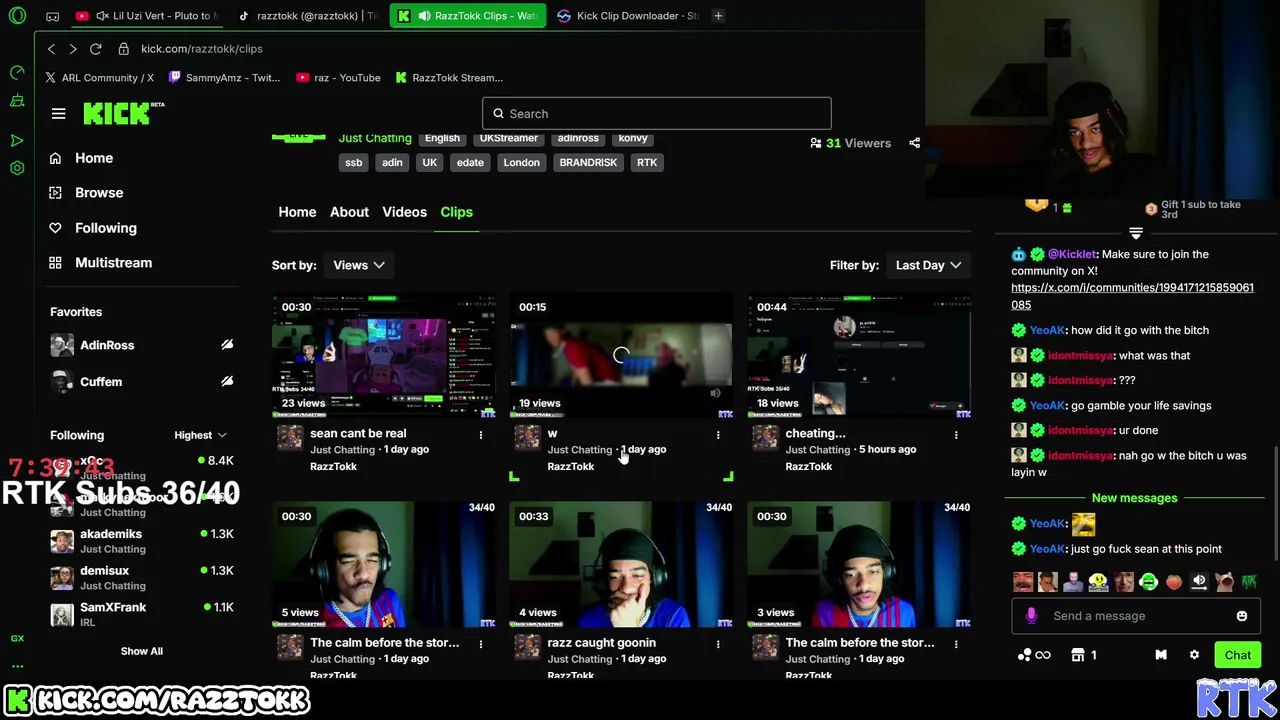Open options for 'razz caught goonin' clip
Image resolution: width=1280 pixels, height=720 pixels.
tap(718, 644)
